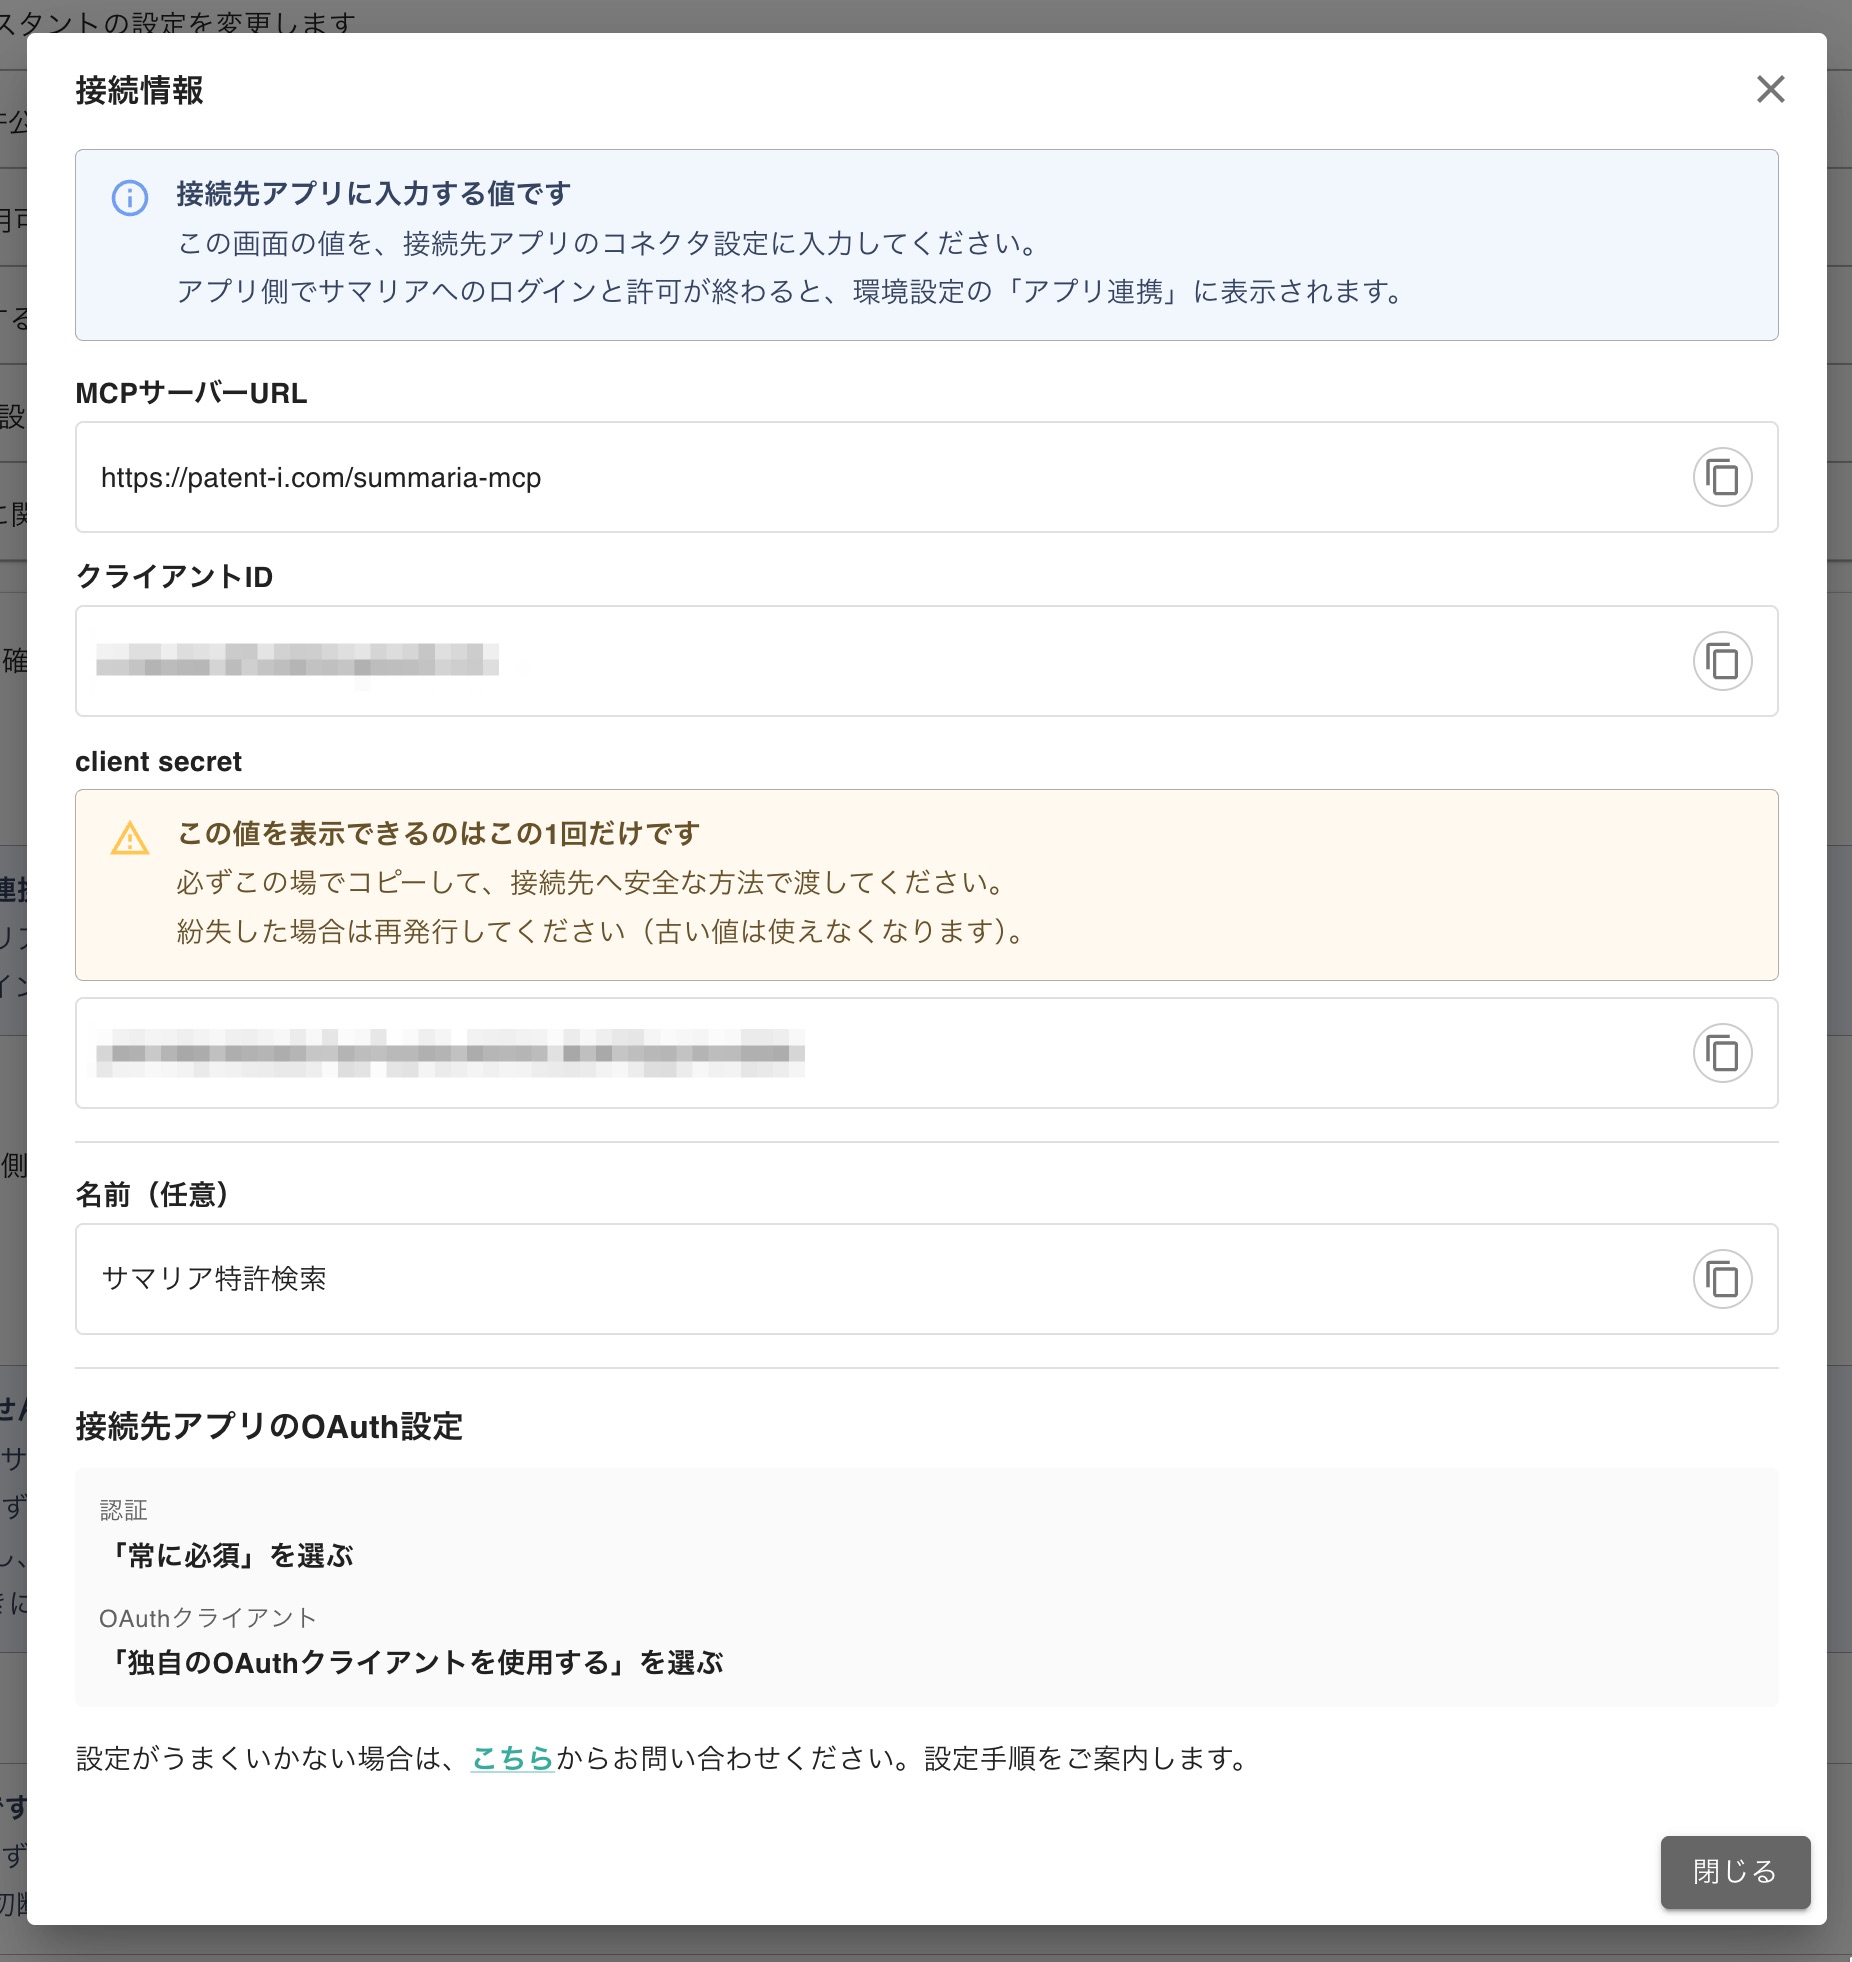
Task: Click the 接続情報 dialog title
Action: 140,91
